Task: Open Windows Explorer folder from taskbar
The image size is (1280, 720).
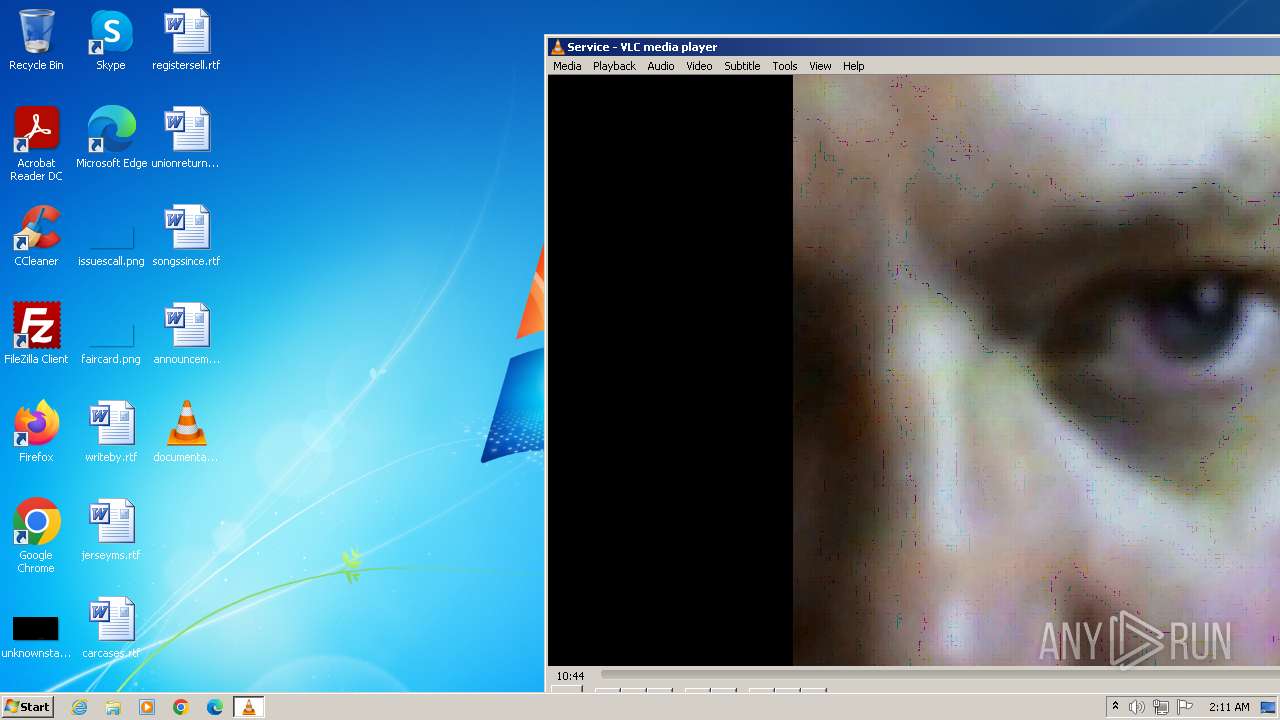Action: [113, 707]
